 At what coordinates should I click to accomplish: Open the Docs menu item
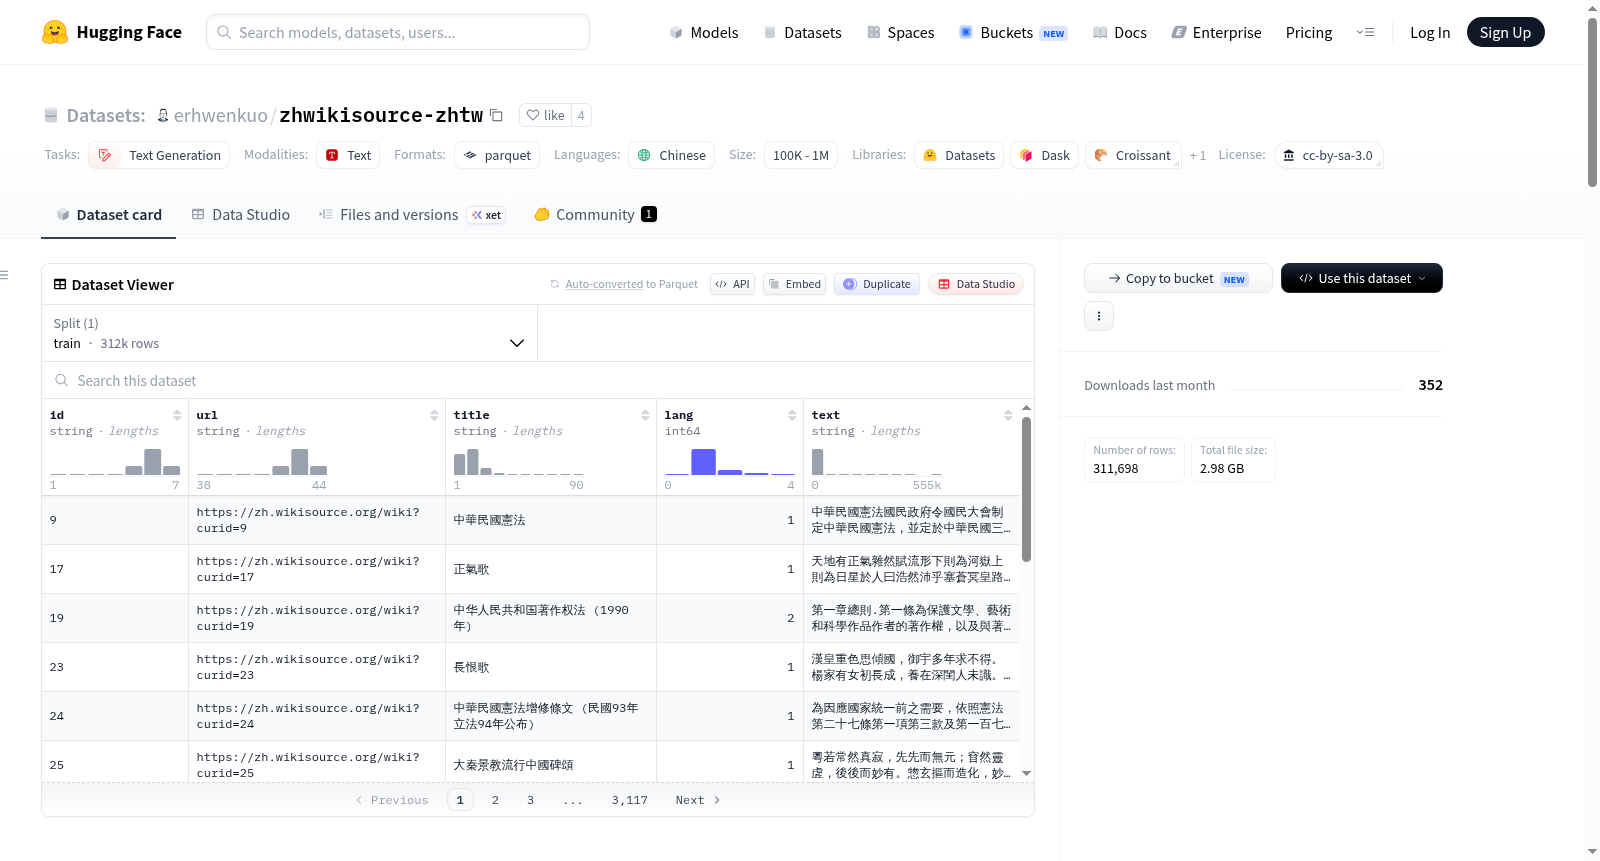[x=1119, y=33]
